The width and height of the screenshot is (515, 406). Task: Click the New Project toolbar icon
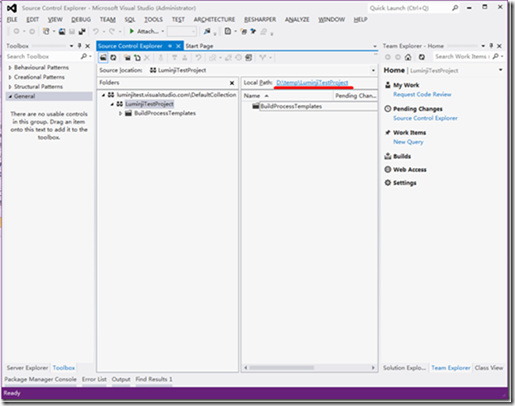(46, 32)
